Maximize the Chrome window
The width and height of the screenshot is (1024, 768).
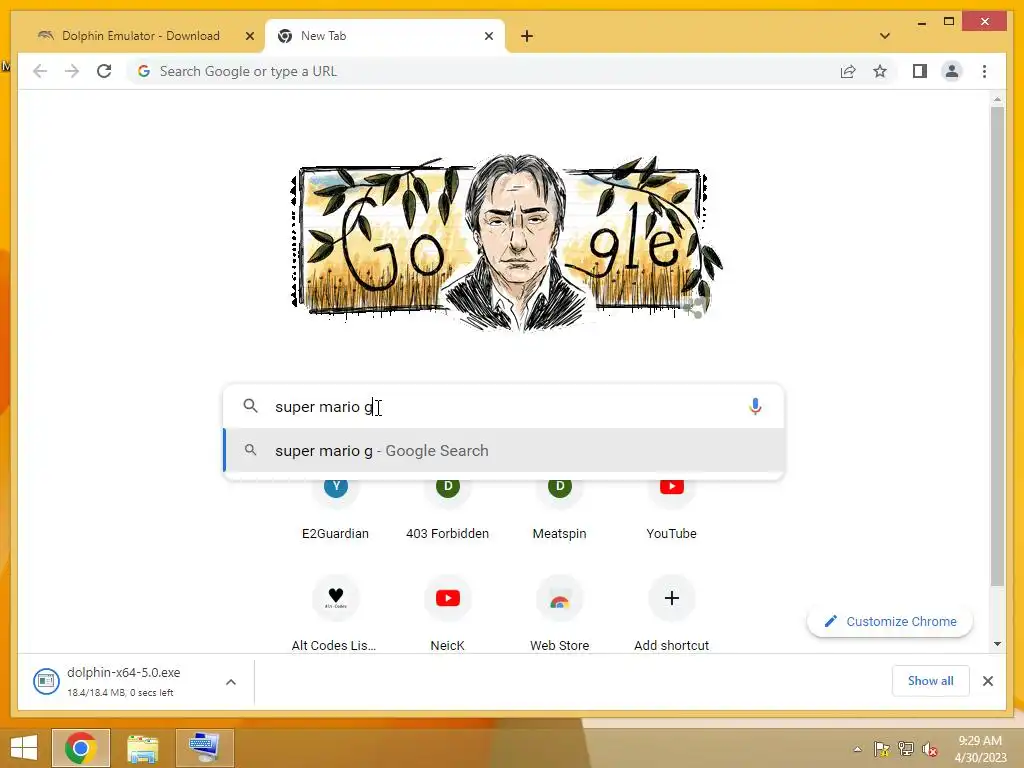(x=949, y=22)
